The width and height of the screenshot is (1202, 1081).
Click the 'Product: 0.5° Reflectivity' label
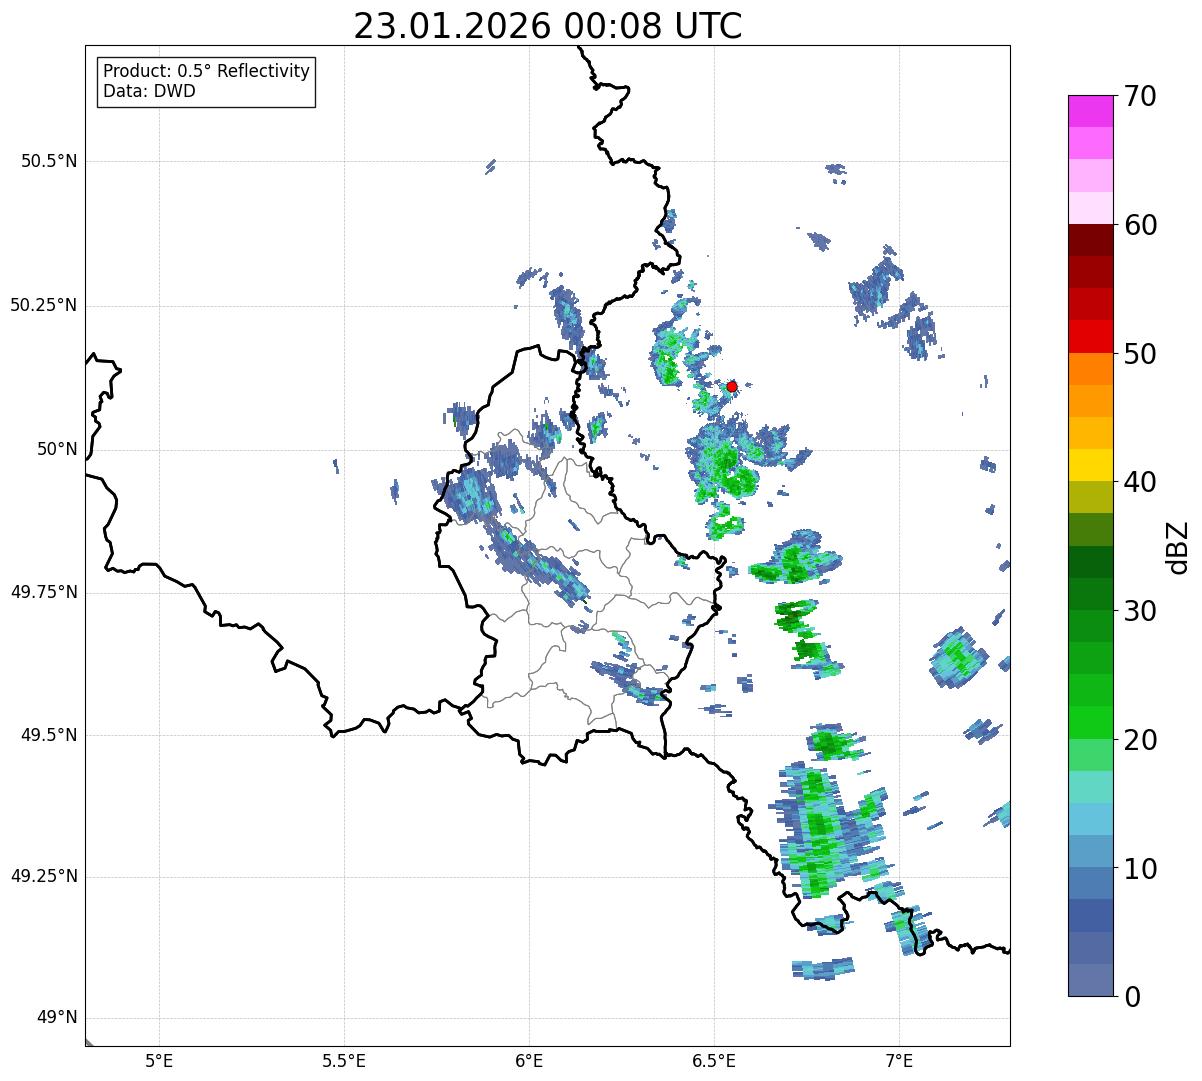click(x=207, y=71)
